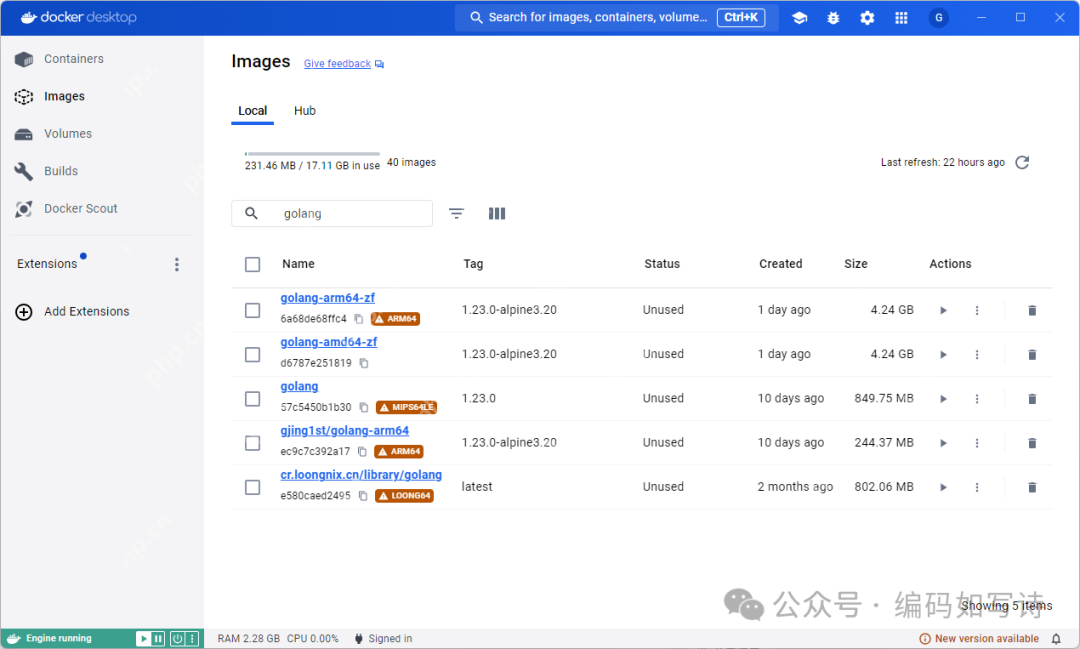Open the Learning Center graduation cap icon

click(x=799, y=18)
